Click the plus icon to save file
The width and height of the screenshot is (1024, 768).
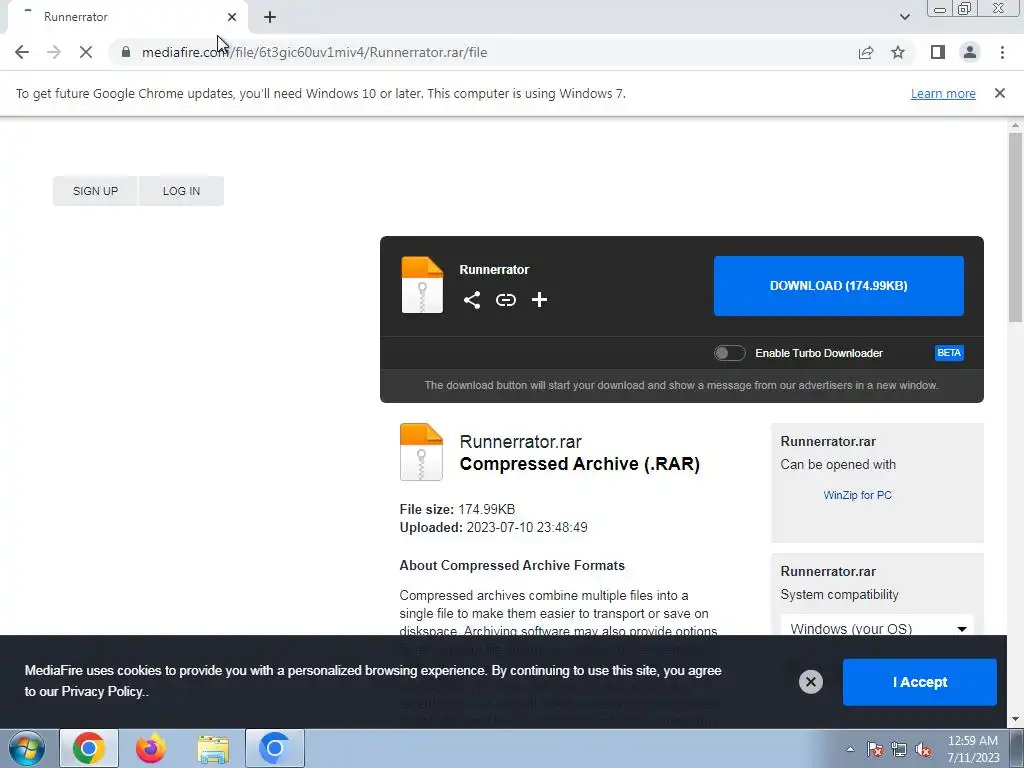pos(539,300)
